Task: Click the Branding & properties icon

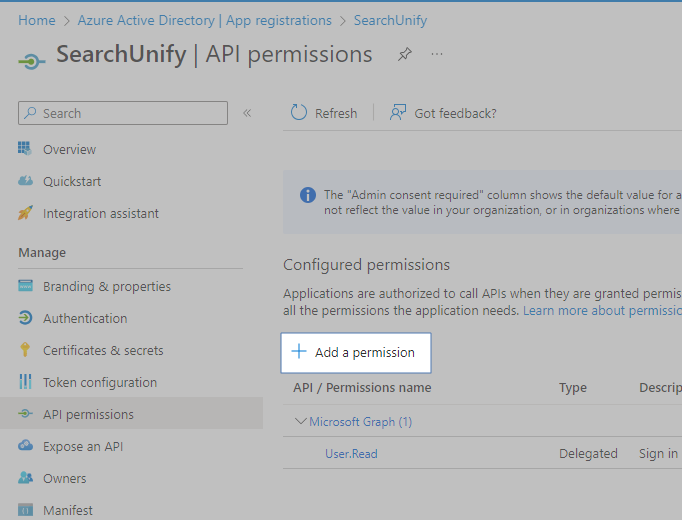Action: point(26,286)
